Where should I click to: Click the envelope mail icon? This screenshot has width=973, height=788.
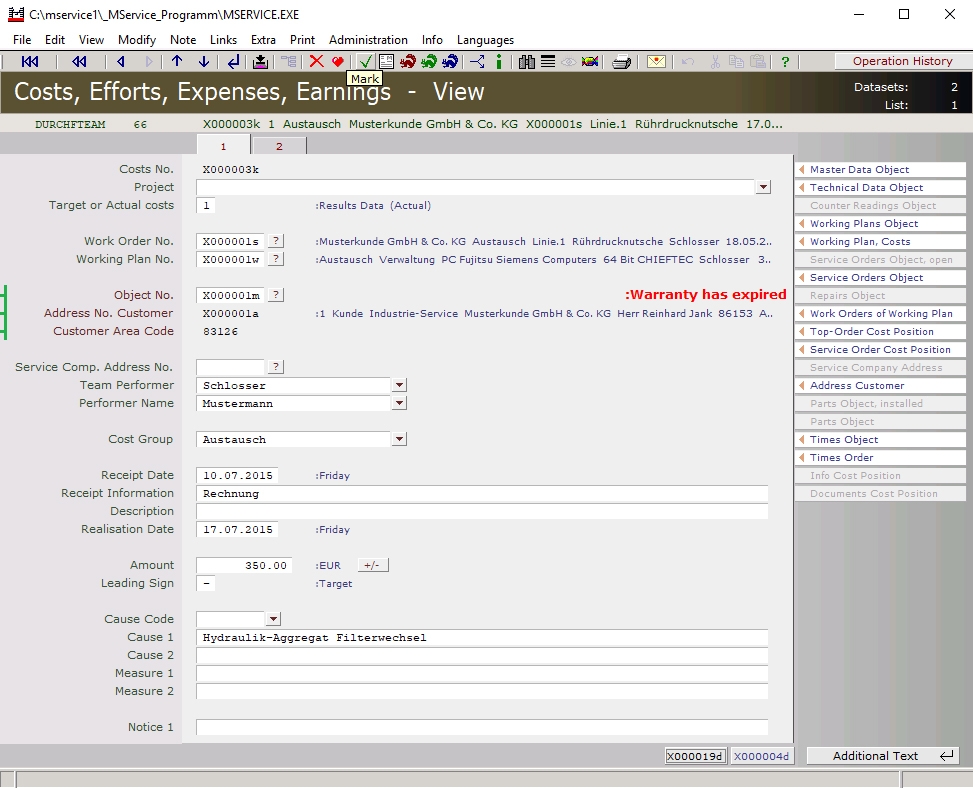655,62
